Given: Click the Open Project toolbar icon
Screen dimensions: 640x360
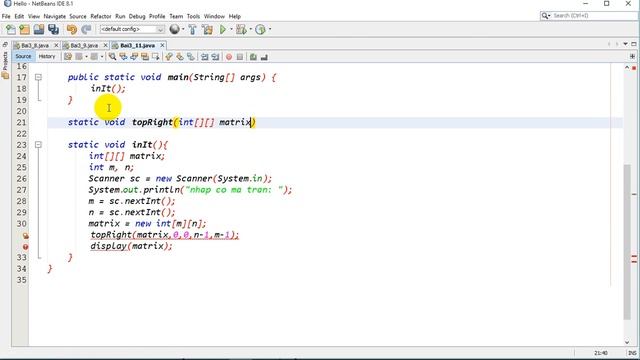Looking at the screenshot, I should coord(39,29).
